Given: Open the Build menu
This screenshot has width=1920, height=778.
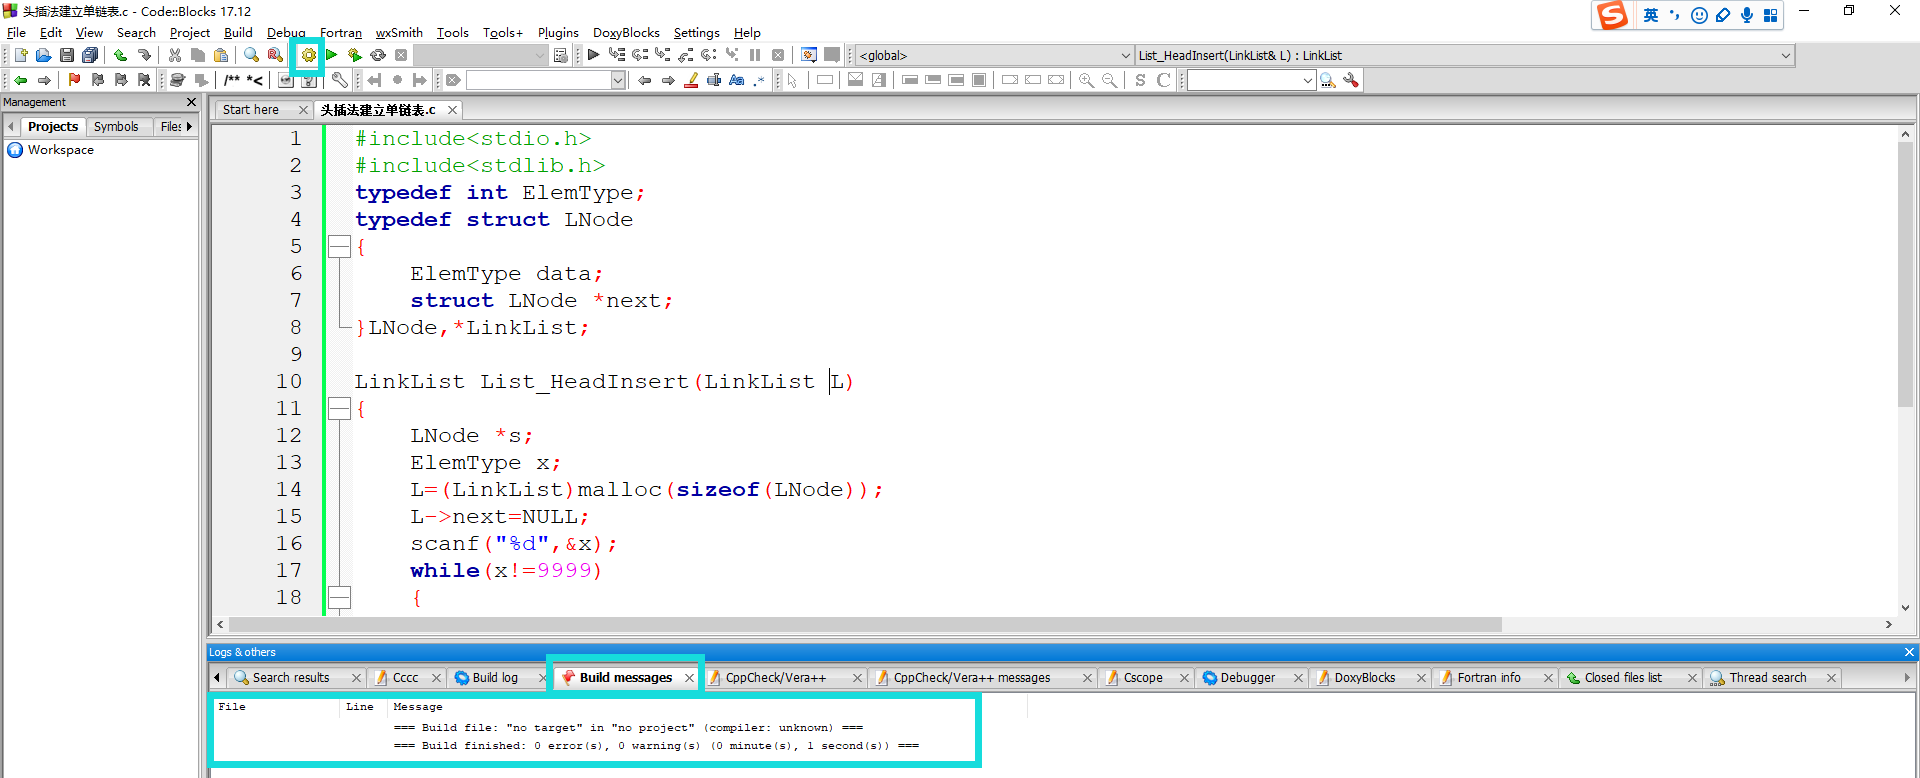Looking at the screenshot, I should [x=238, y=32].
